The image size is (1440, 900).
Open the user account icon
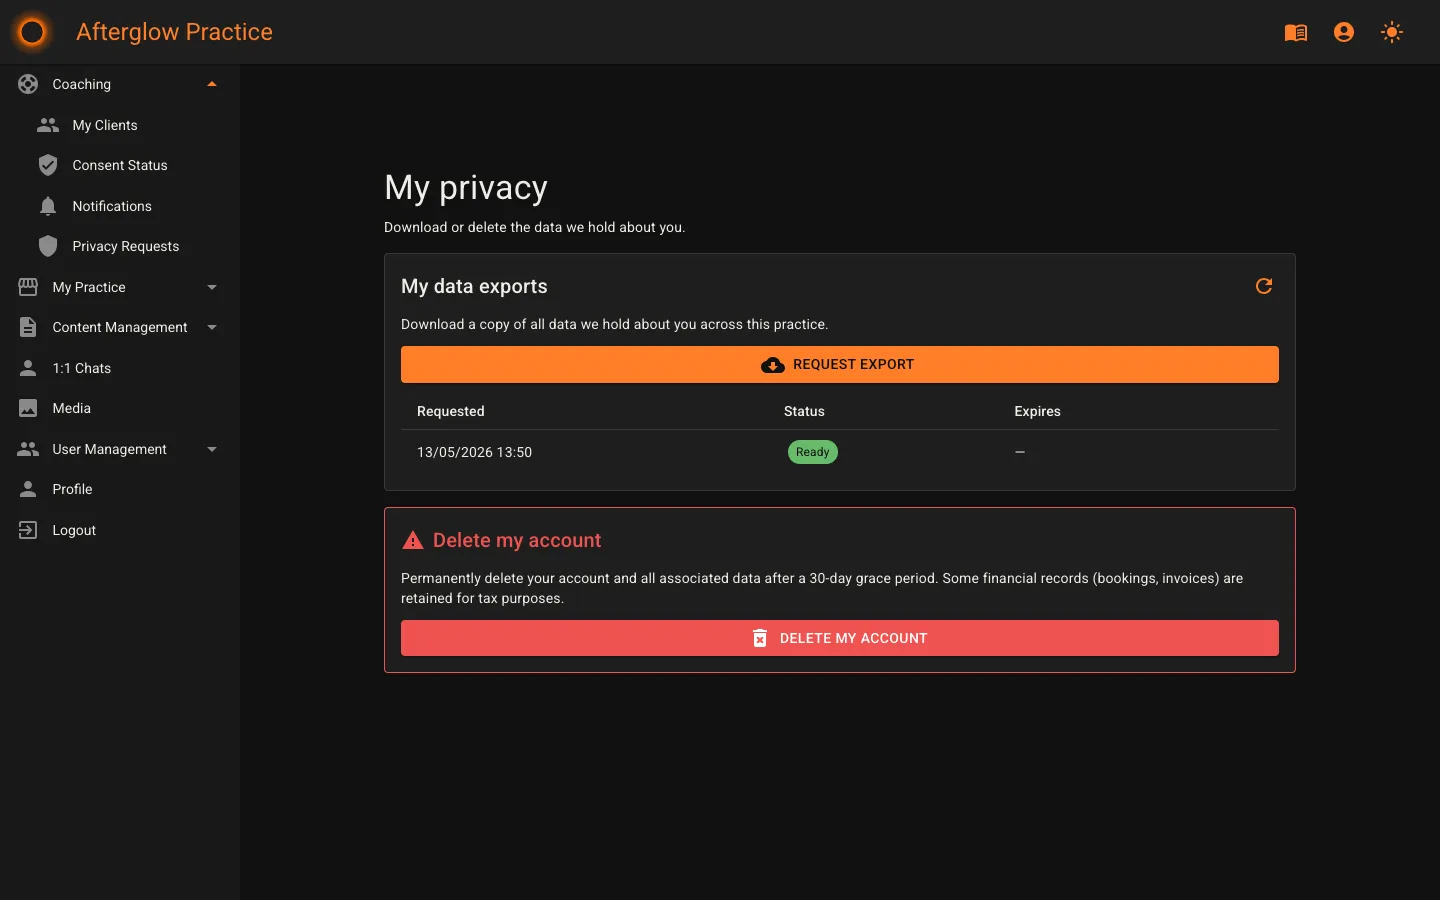pyautogui.click(x=1344, y=32)
